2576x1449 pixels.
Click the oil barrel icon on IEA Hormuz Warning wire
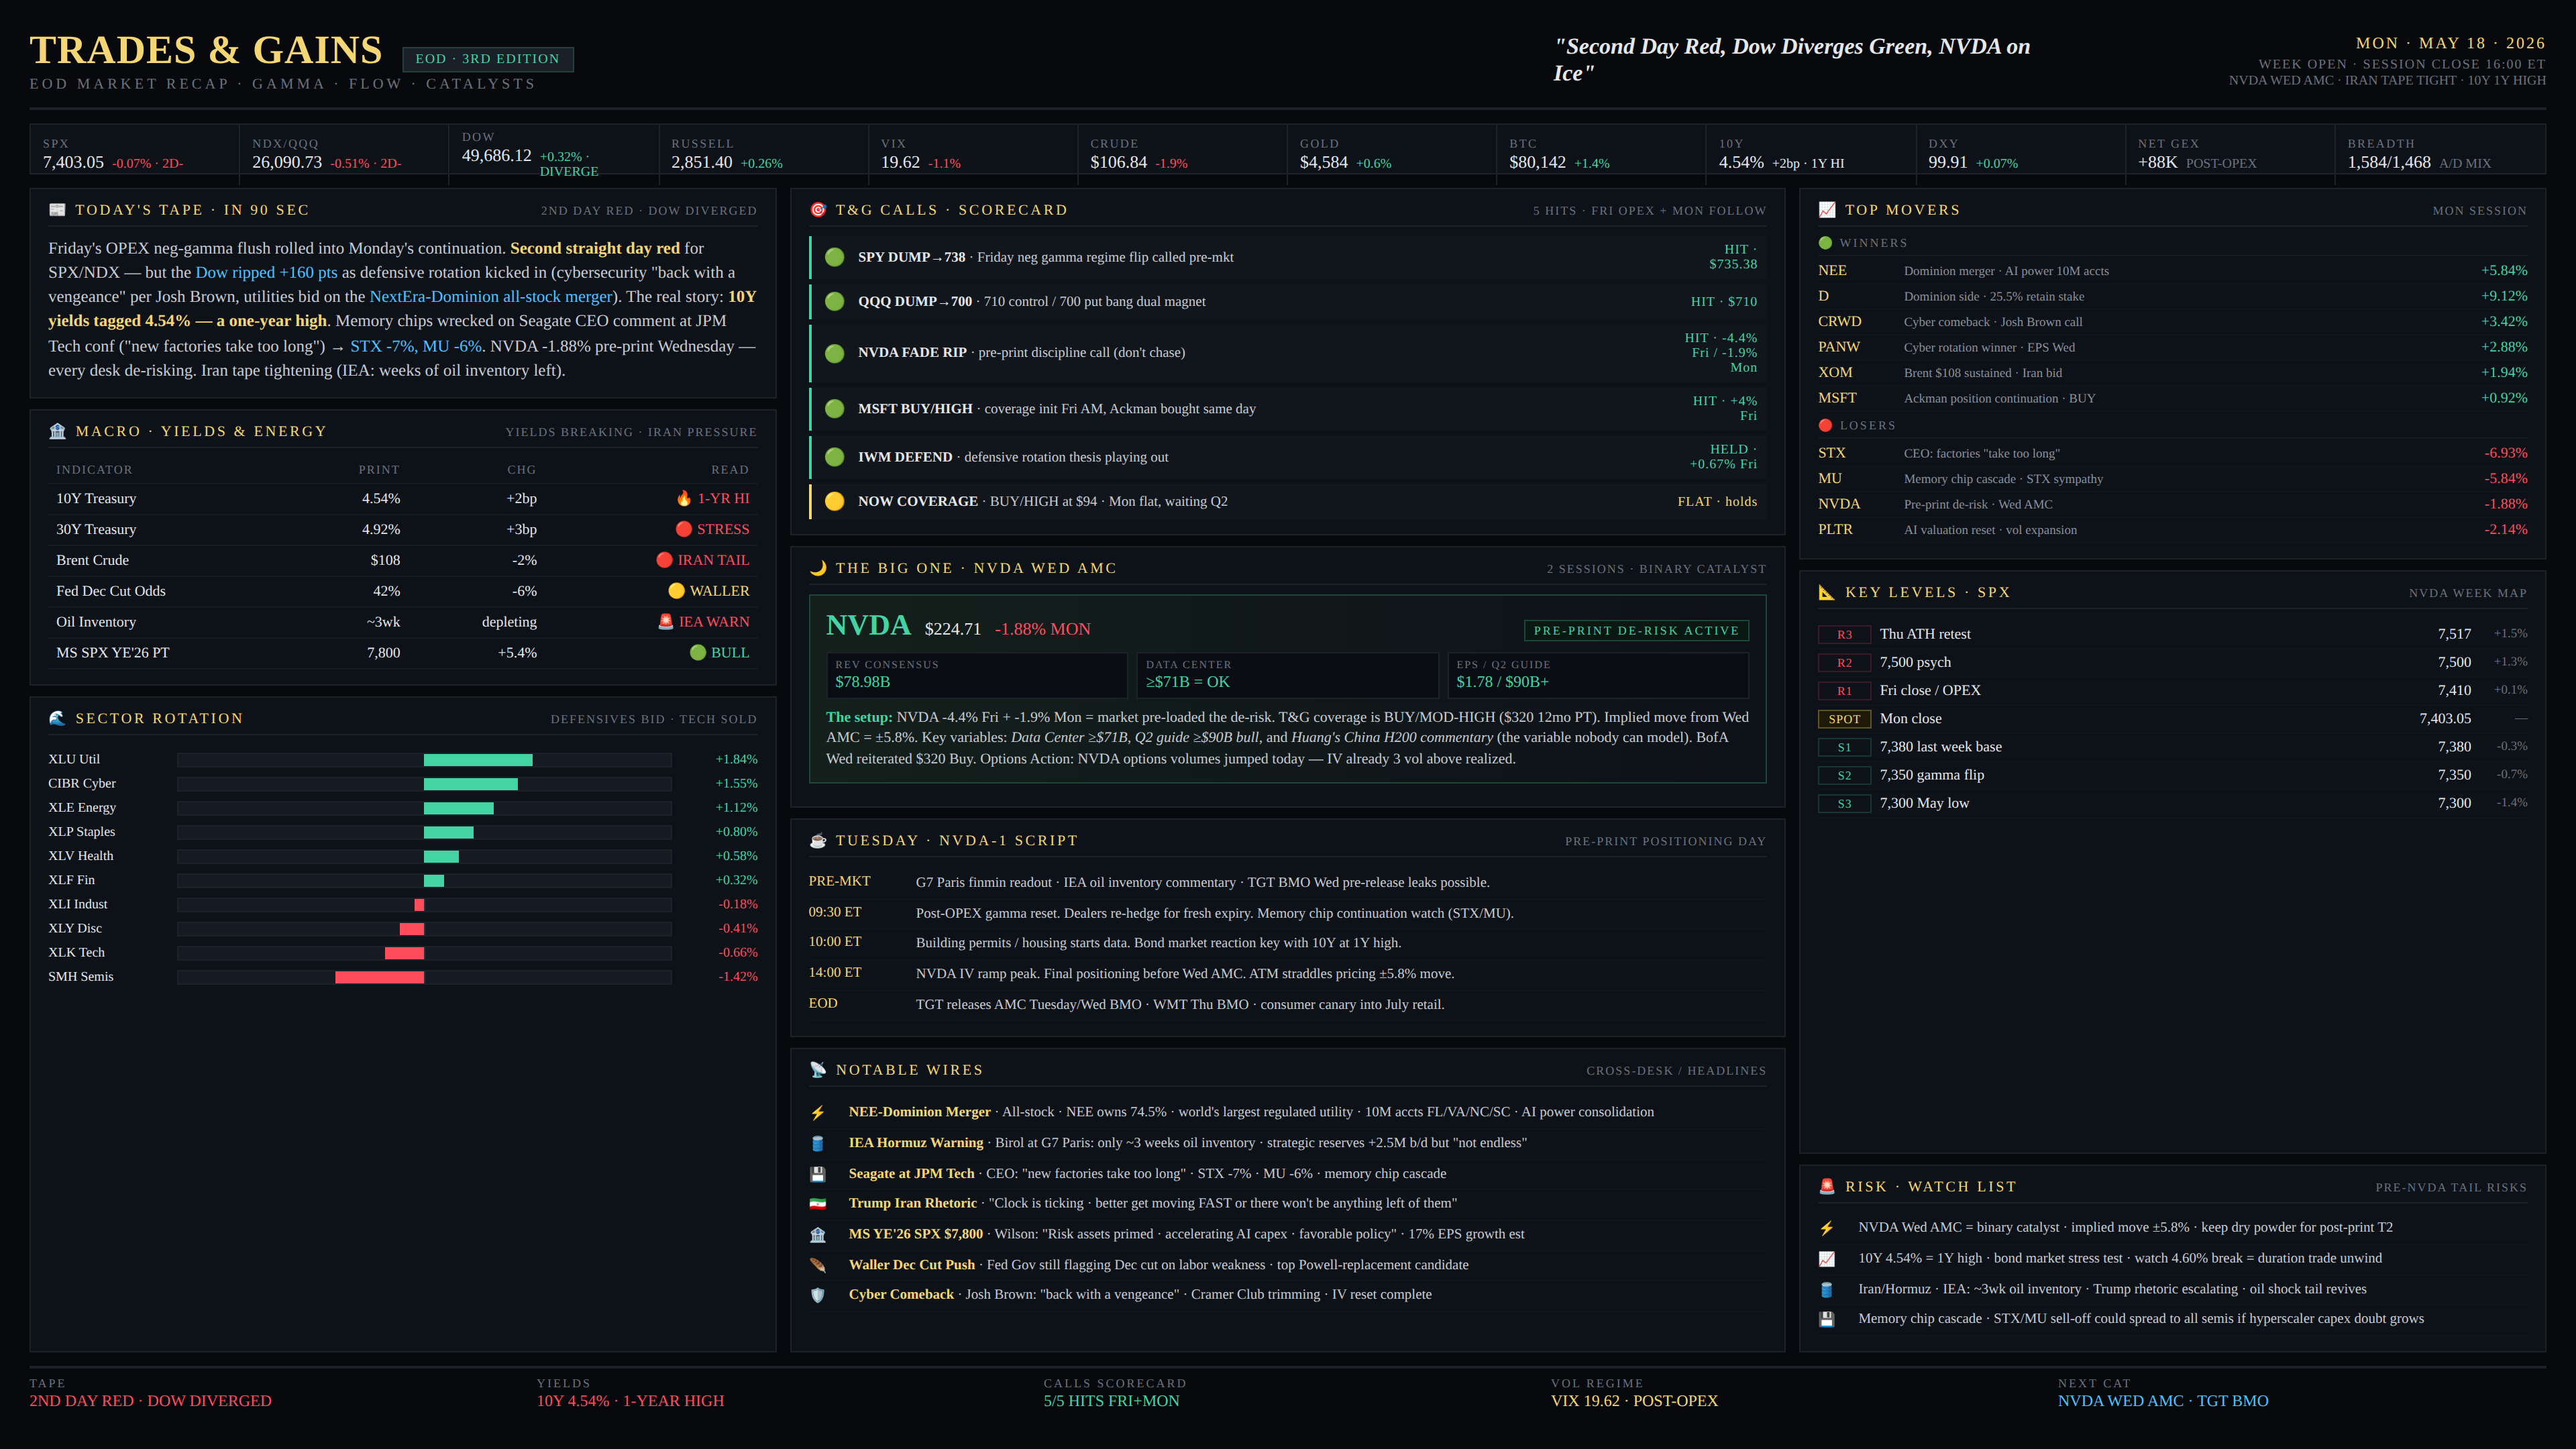point(818,1143)
